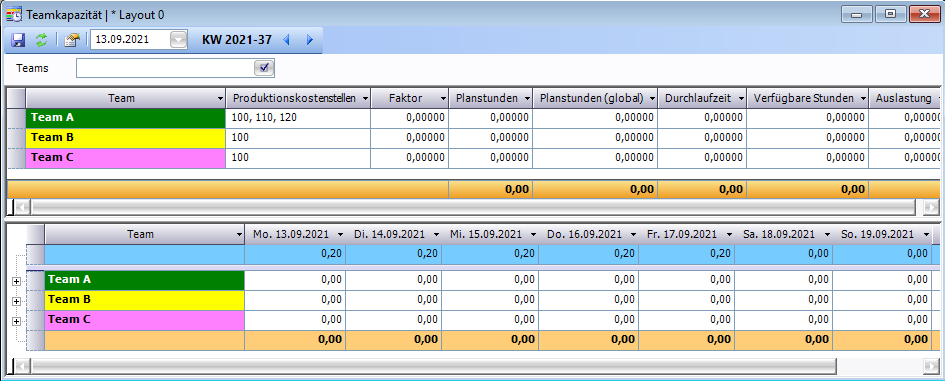Open Mi. 15.09.2021 column filter dropdown

click(533, 235)
